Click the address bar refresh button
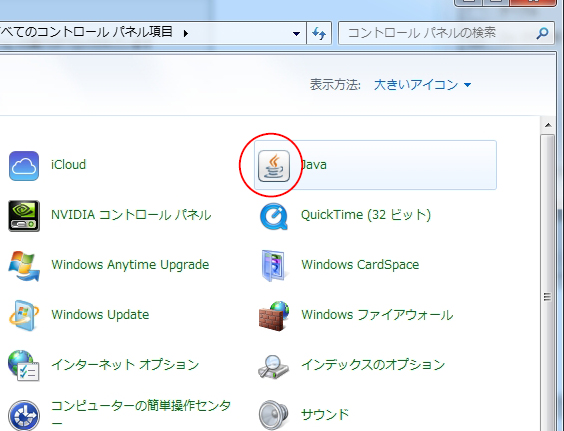This screenshot has height=431, width=564. coord(319,33)
